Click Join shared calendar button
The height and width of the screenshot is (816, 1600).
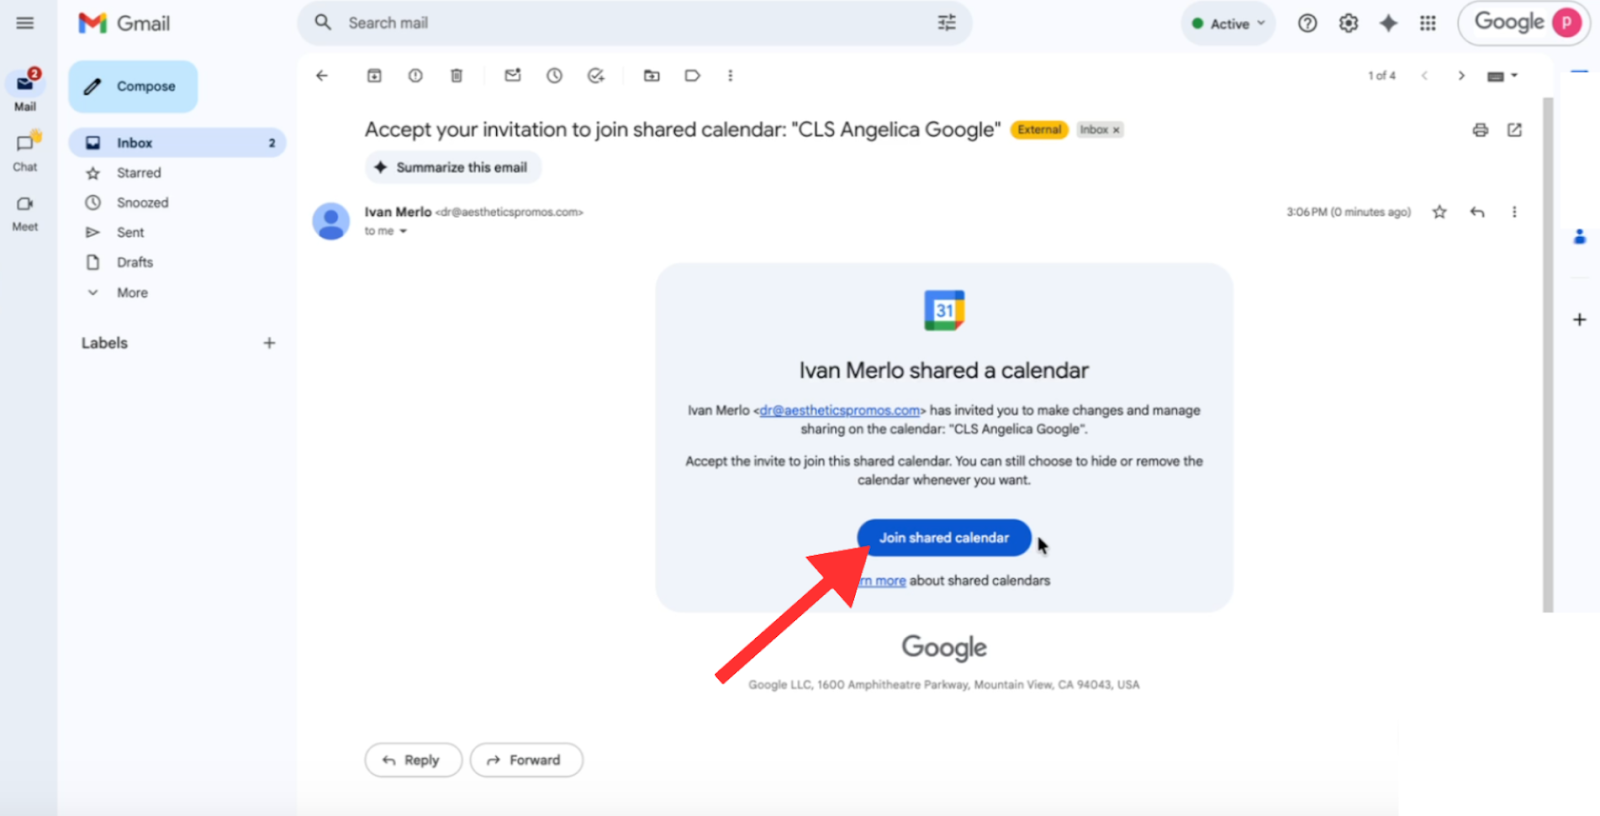coord(944,538)
